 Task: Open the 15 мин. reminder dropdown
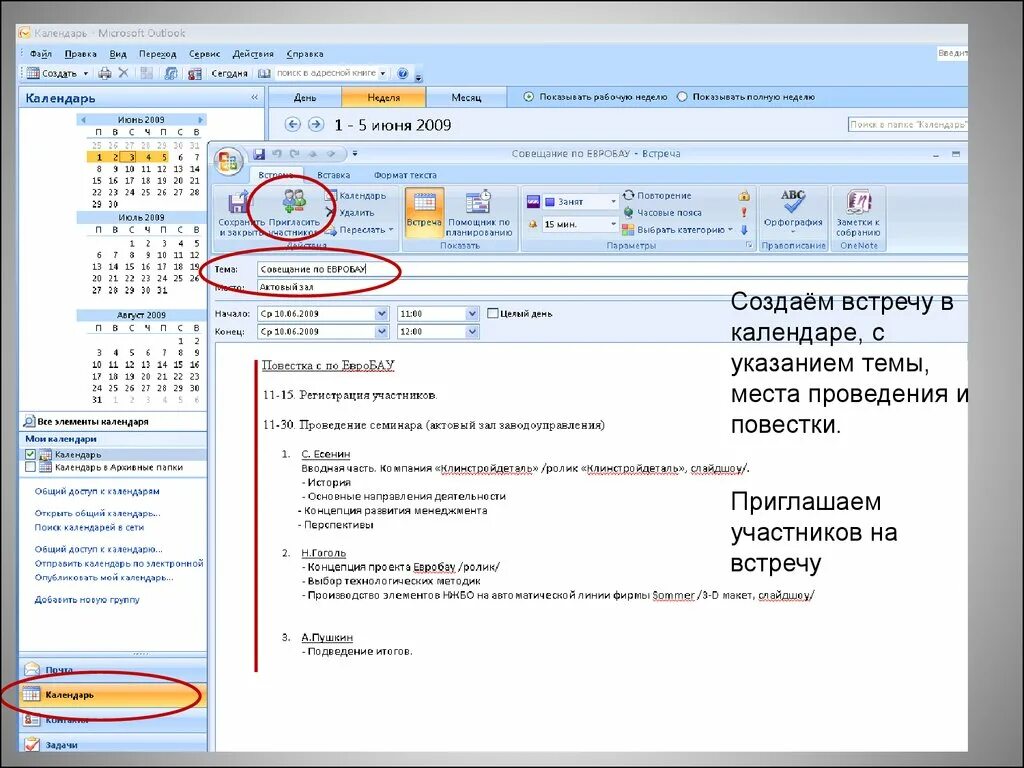613,224
